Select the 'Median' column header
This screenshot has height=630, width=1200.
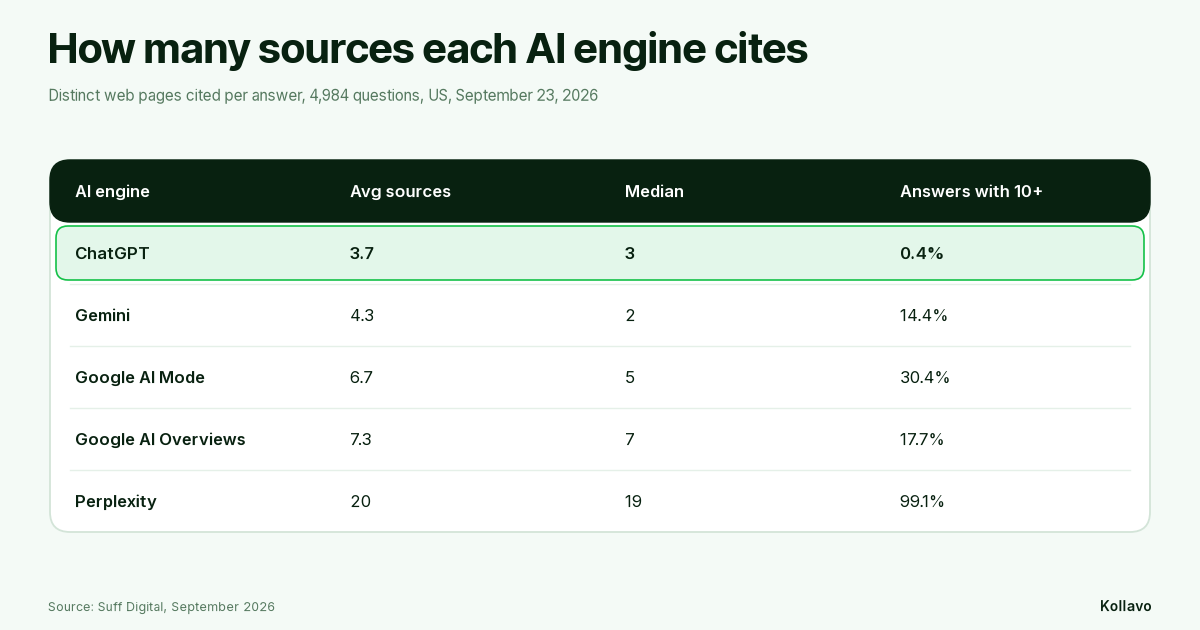click(654, 191)
